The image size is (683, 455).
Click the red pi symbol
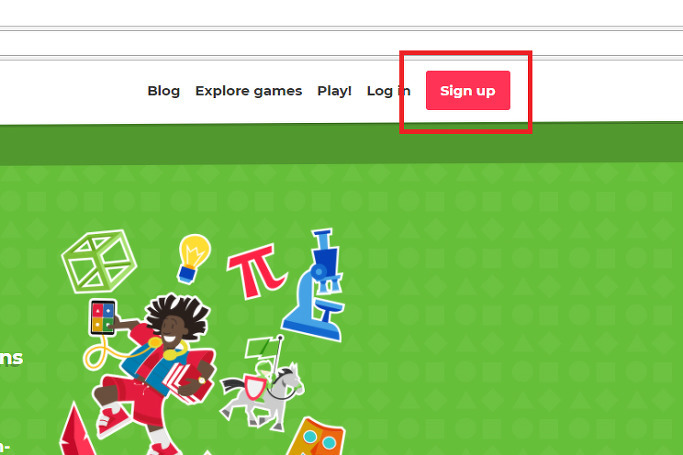(x=256, y=272)
